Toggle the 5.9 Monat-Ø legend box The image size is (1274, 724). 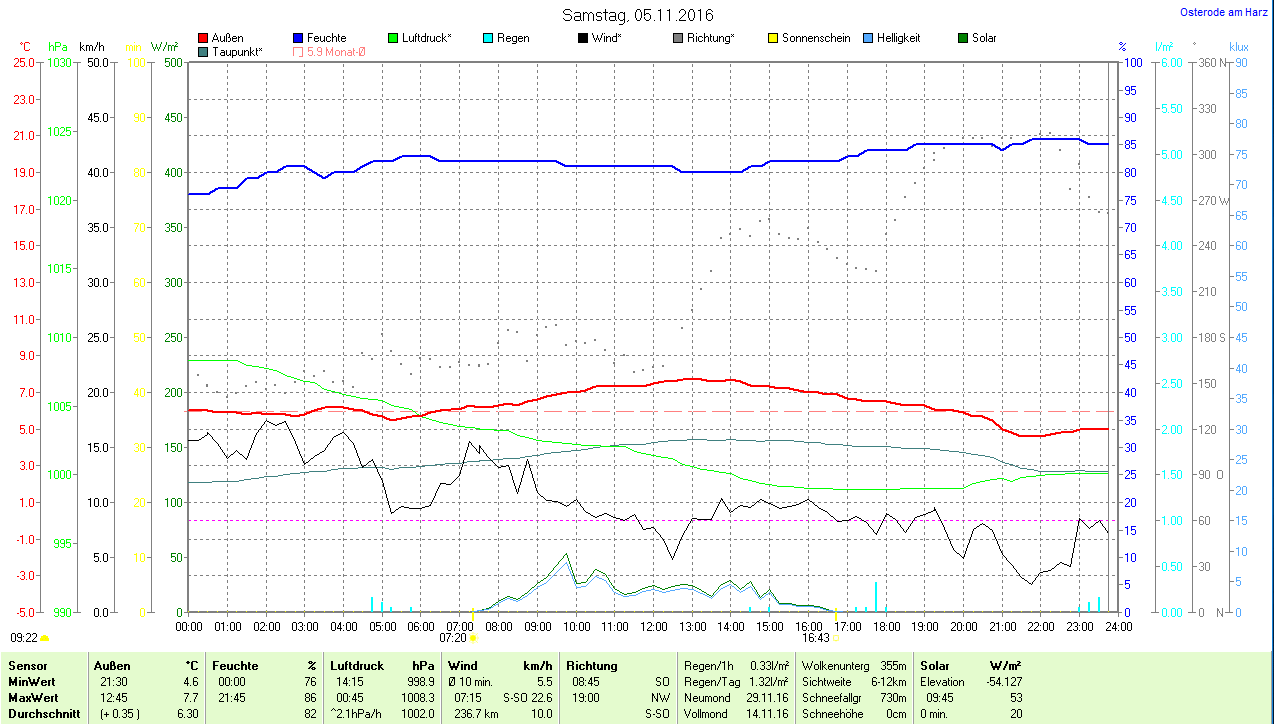298,51
